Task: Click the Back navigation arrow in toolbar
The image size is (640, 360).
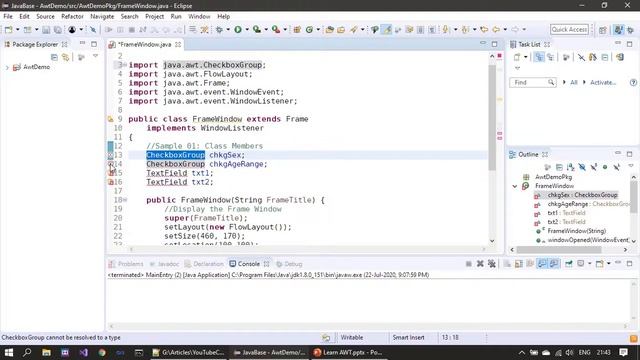Action: [496, 29]
